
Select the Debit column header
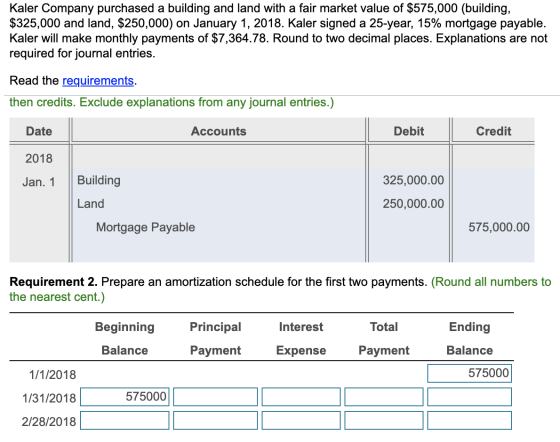click(x=409, y=131)
